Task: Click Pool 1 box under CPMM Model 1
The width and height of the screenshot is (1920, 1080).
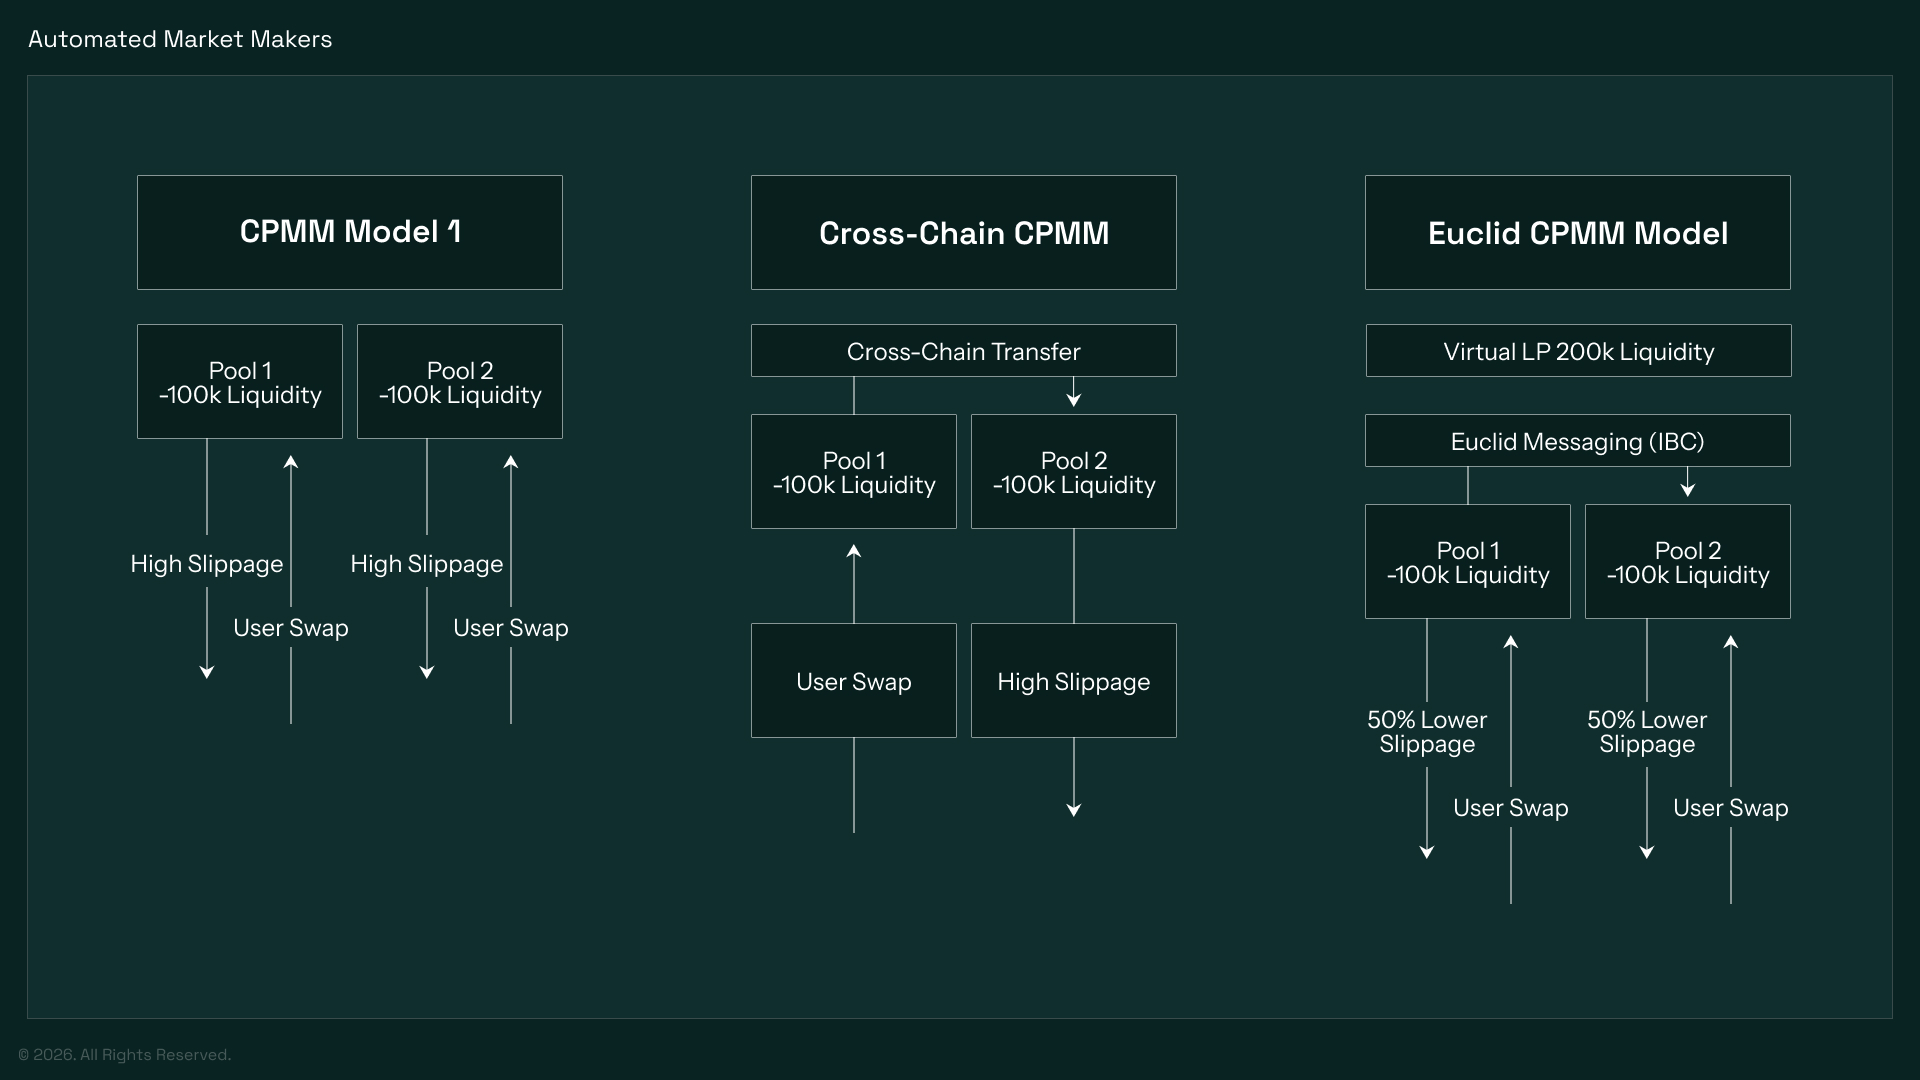Action: tap(240, 382)
